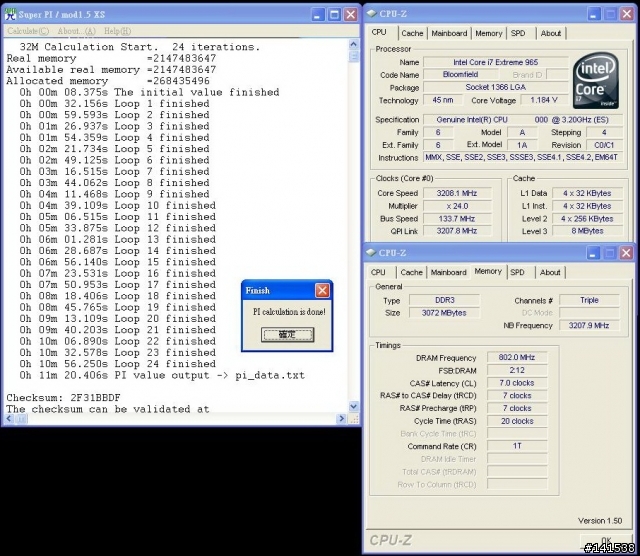Select Memory tab in lower CPU-Z
Screen dimensions: 640x556
488,271
